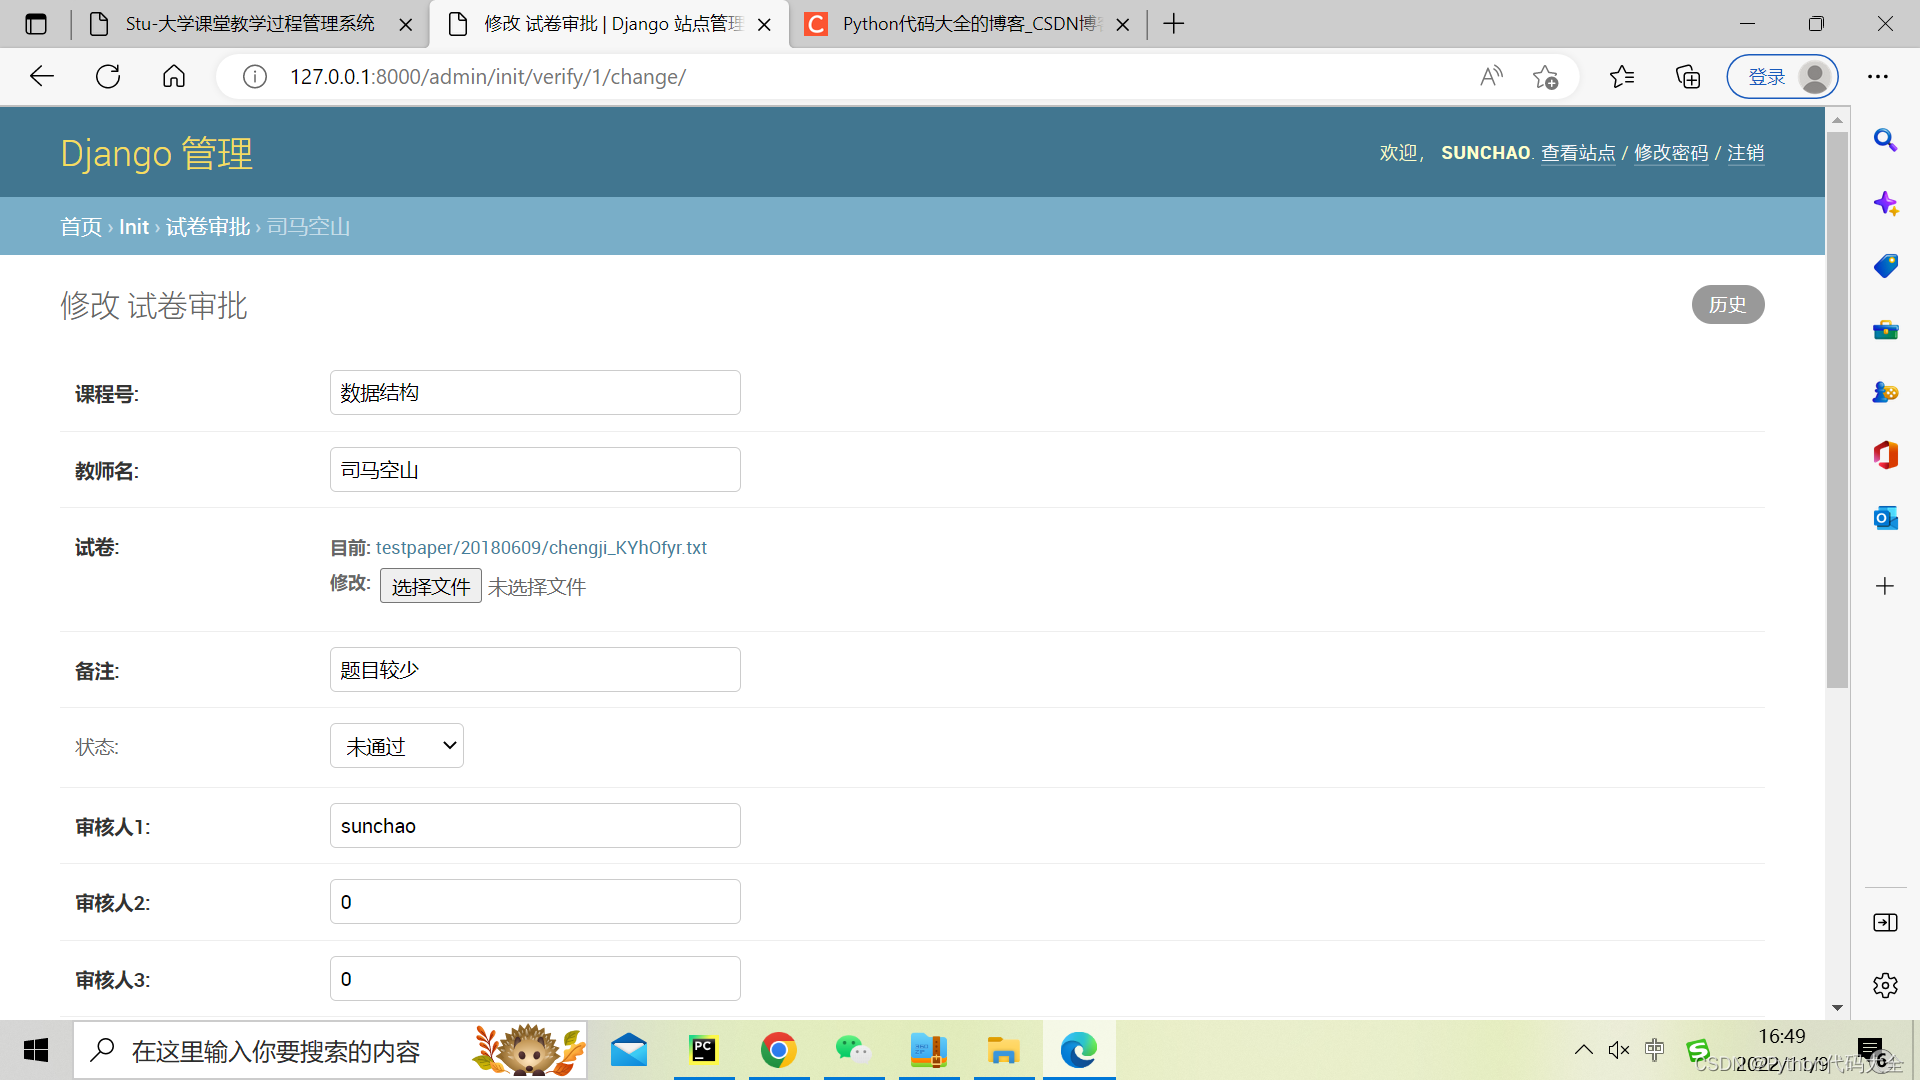Viewport: 1920px width, 1084px height.
Task: Click the page vertical scrollbar
Action: click(x=1837, y=410)
